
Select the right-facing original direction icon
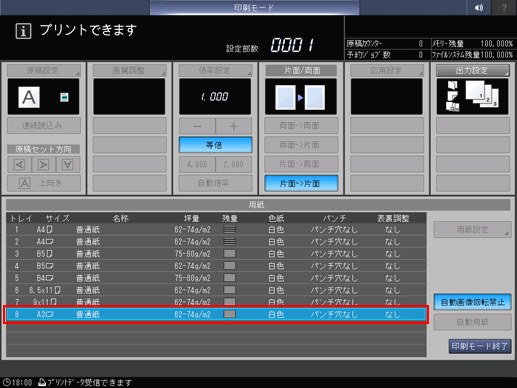tap(43, 164)
